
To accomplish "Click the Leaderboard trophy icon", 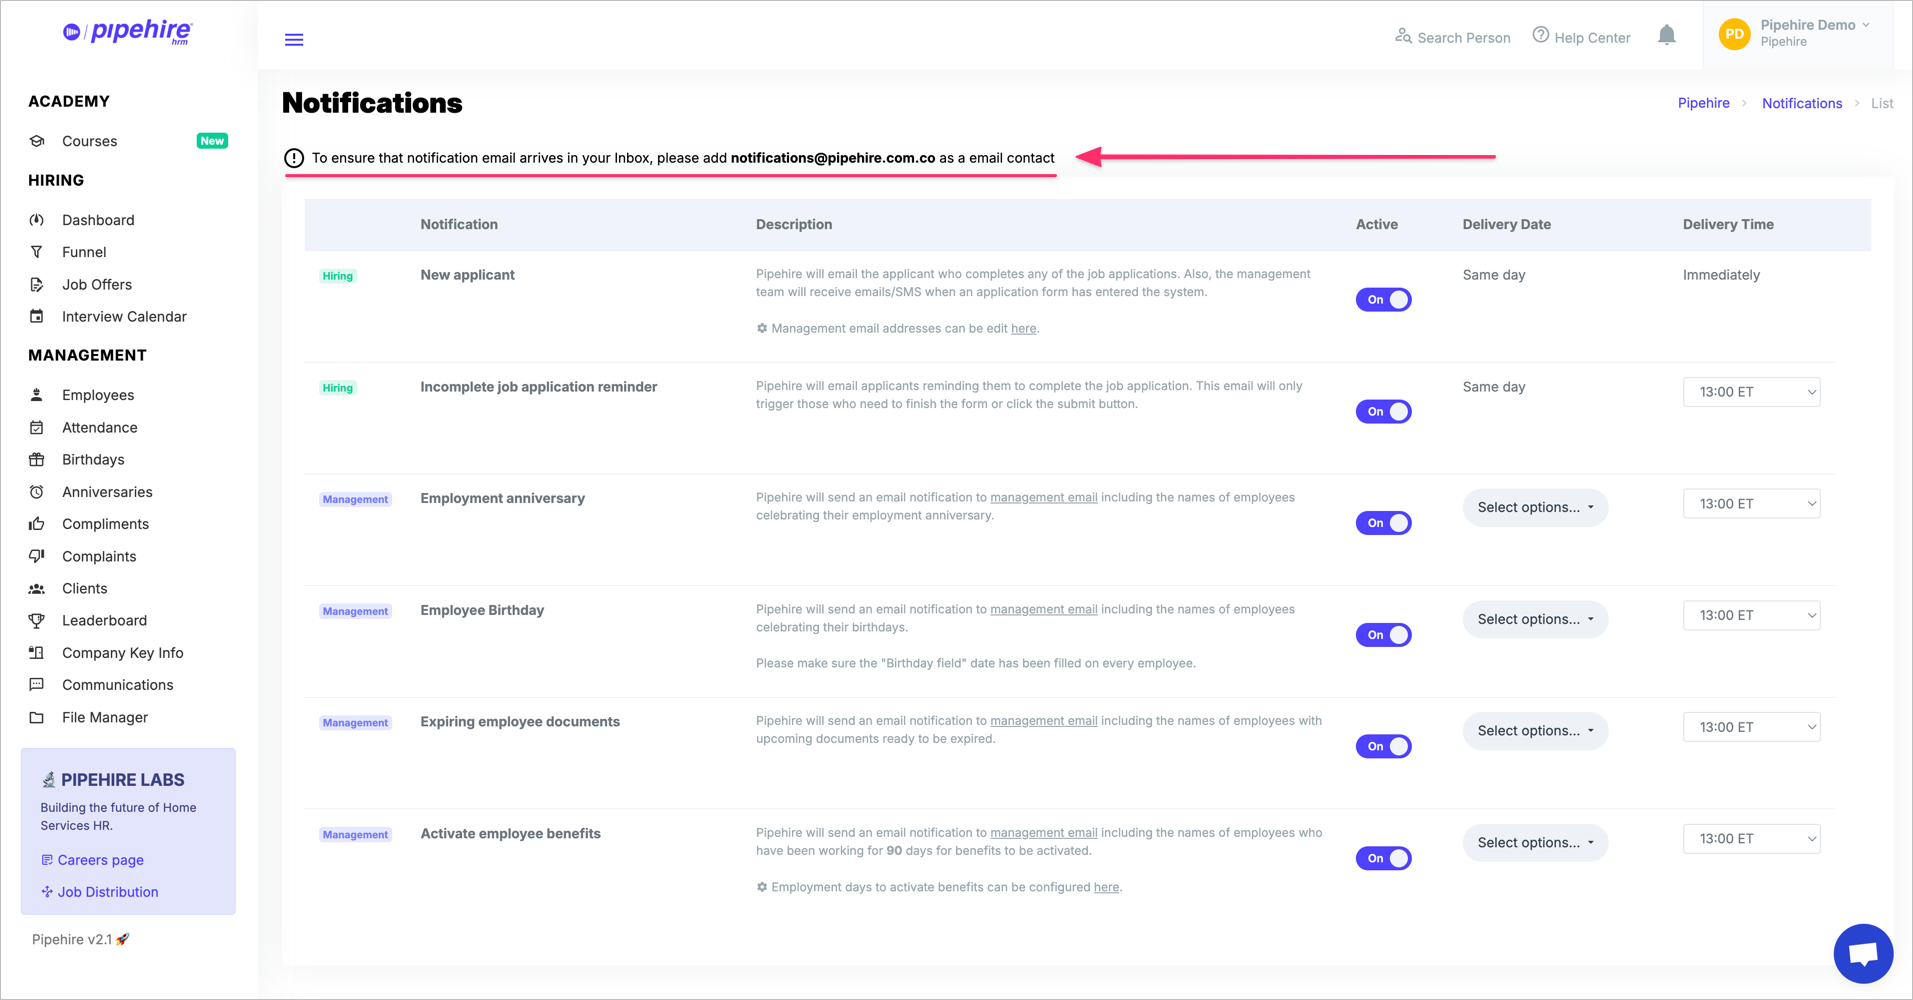I will click(x=37, y=621).
